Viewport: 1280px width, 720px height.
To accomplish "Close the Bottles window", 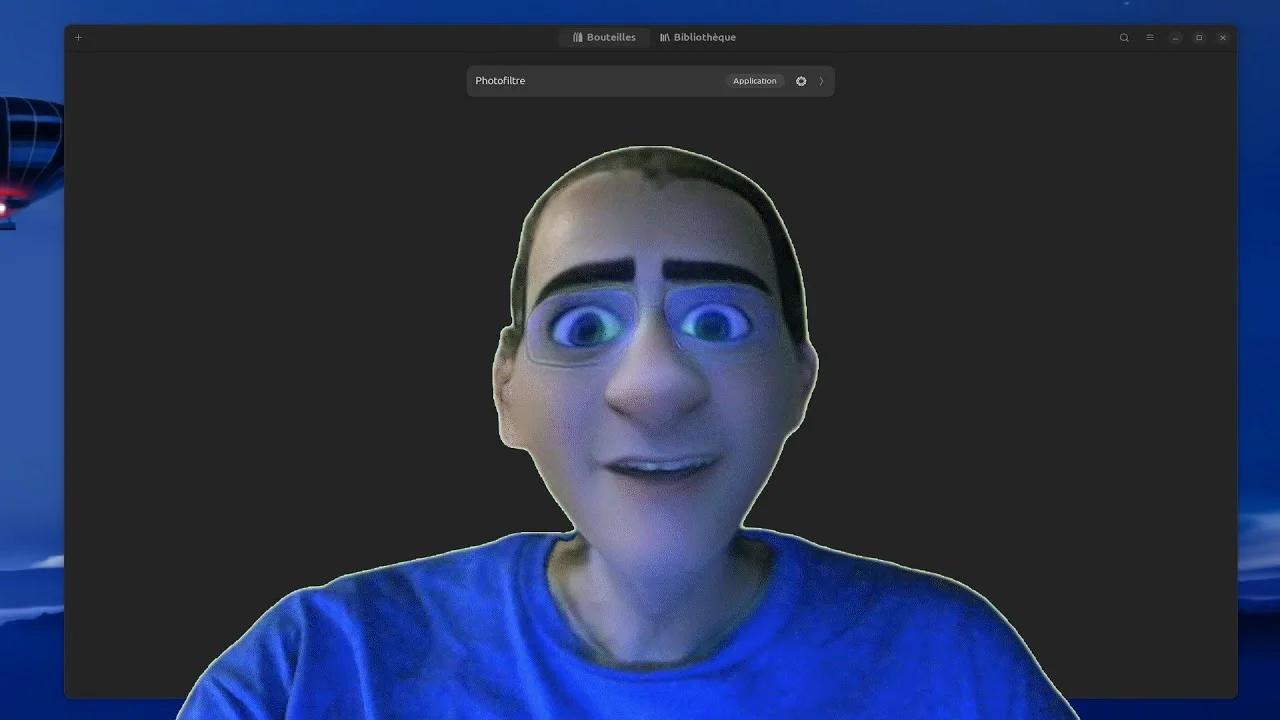I will (x=1222, y=38).
